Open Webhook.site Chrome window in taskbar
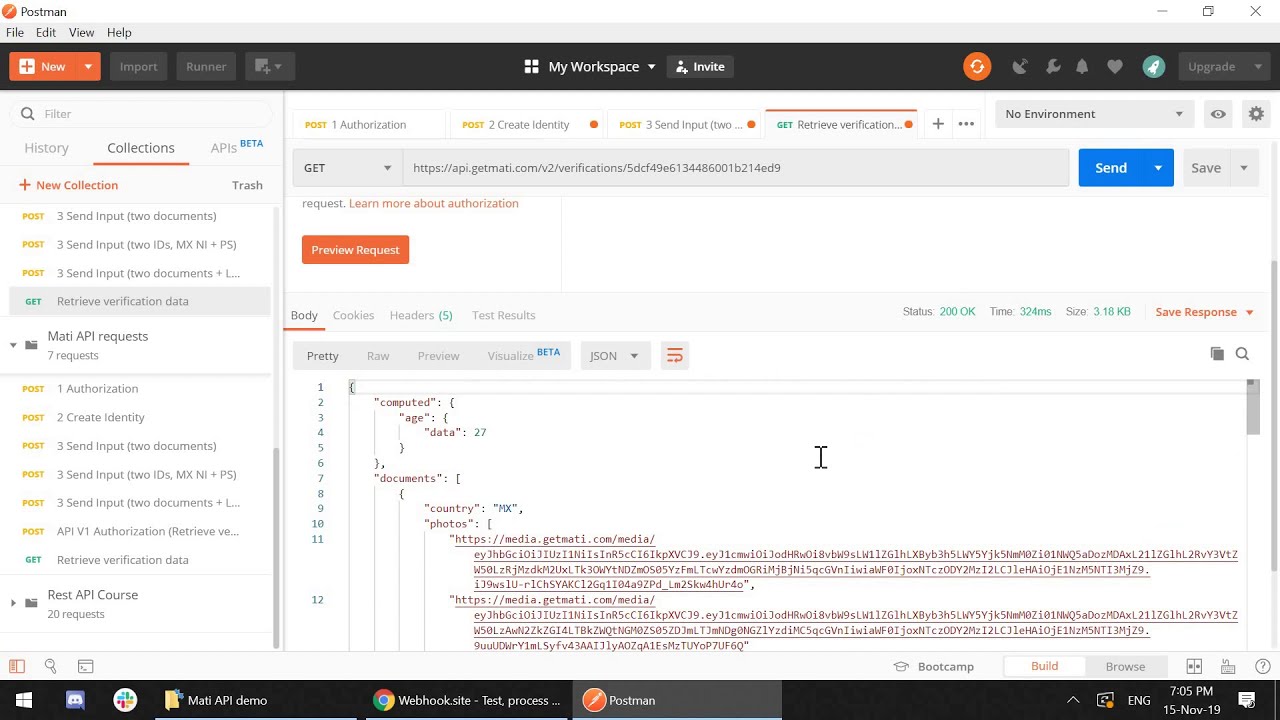 tap(468, 700)
